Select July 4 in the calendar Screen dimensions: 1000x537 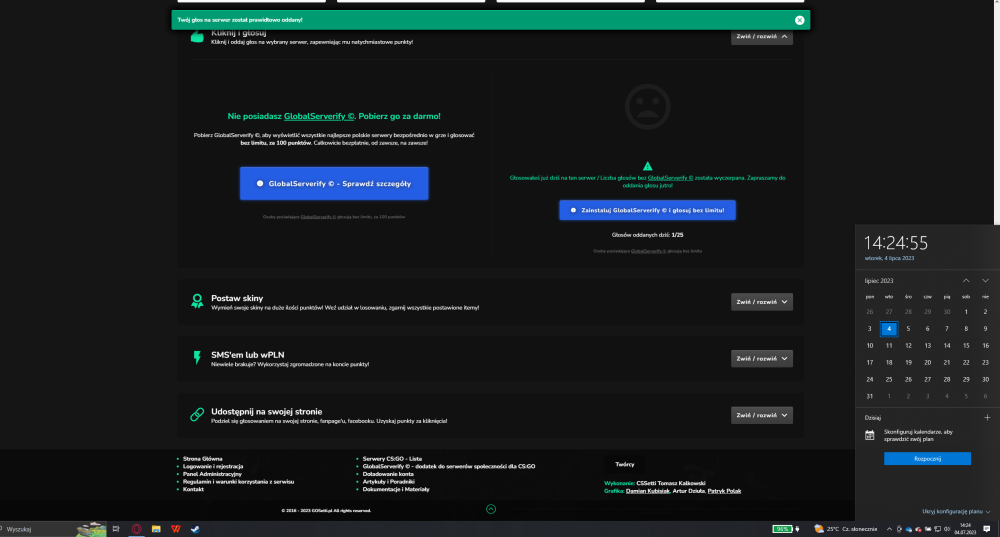click(889, 328)
